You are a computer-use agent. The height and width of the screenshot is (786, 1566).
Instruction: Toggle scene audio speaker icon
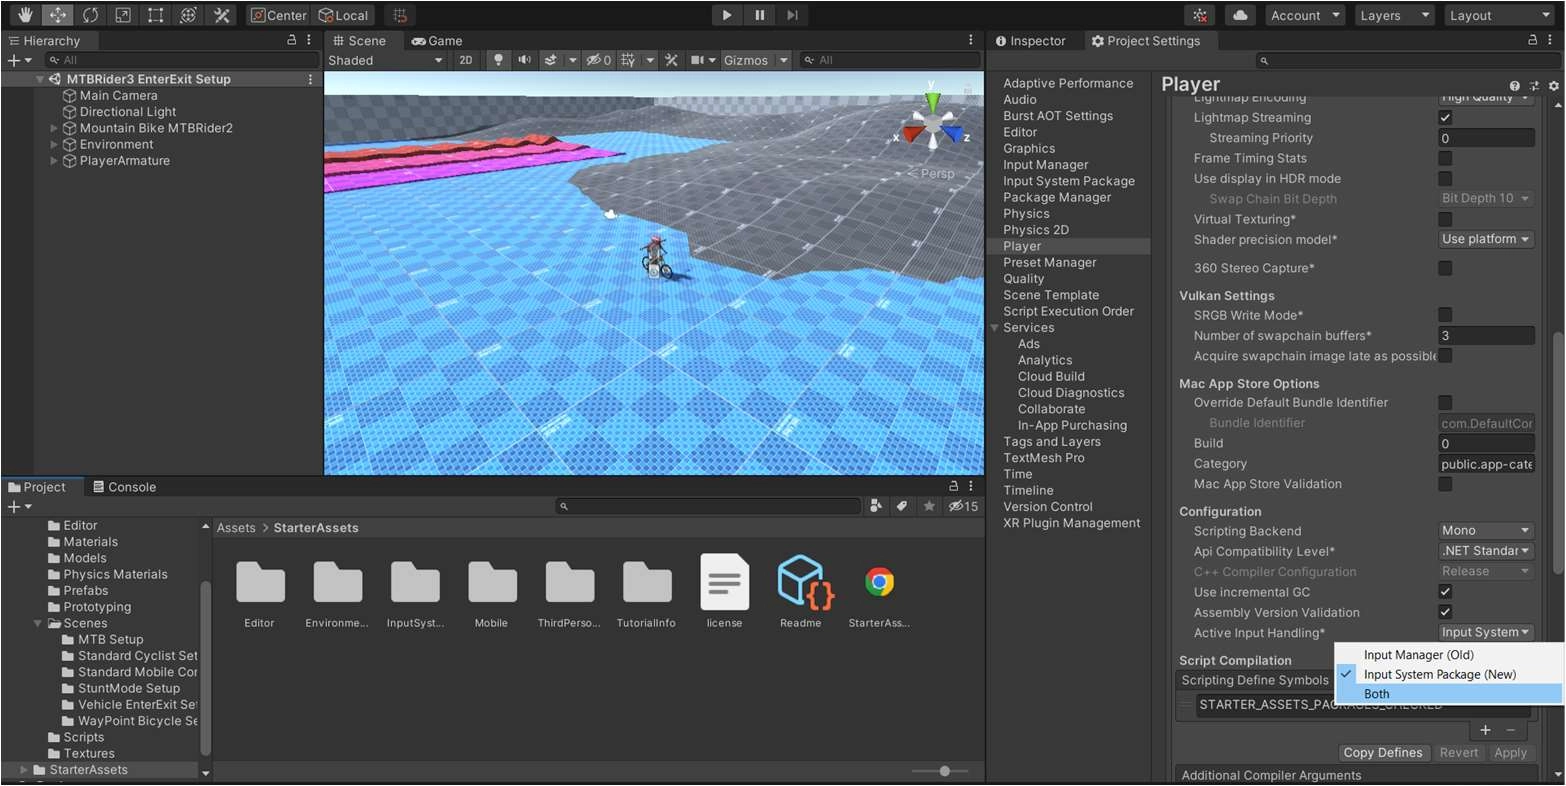coord(524,60)
